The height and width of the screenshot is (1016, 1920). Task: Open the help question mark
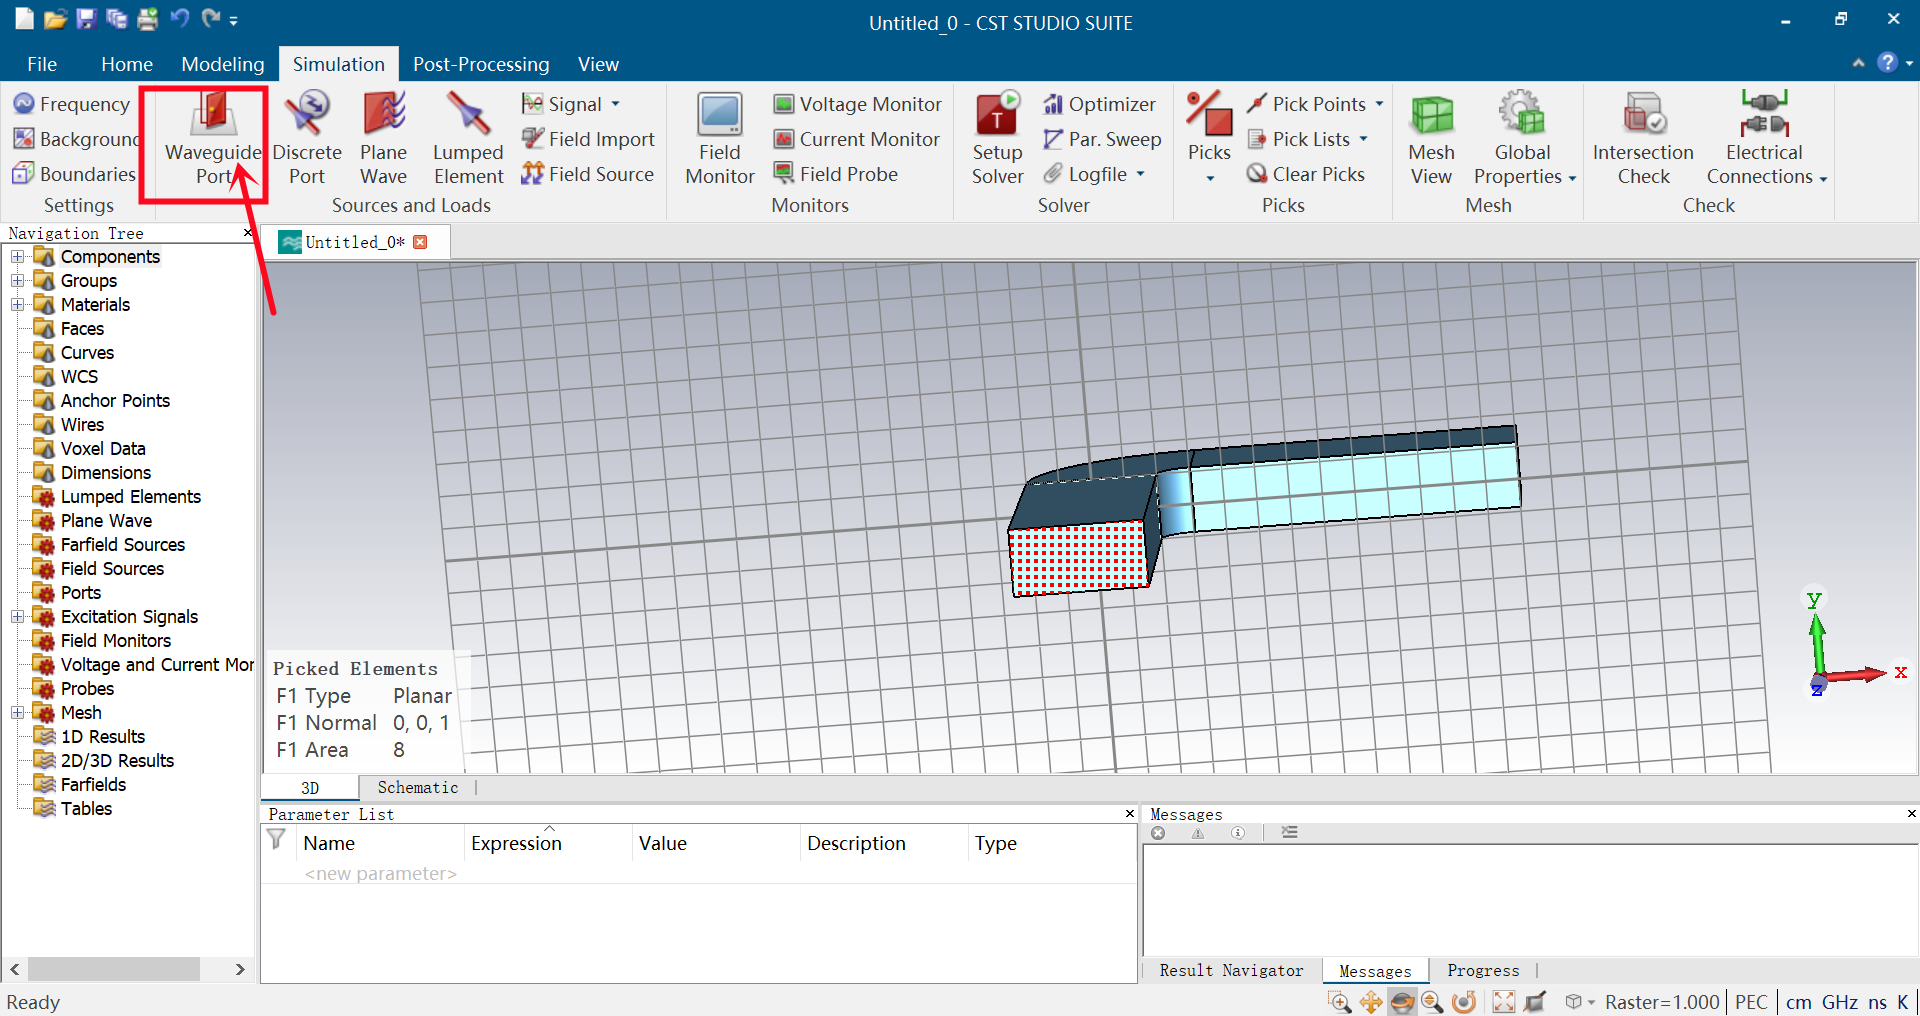coord(1887,63)
